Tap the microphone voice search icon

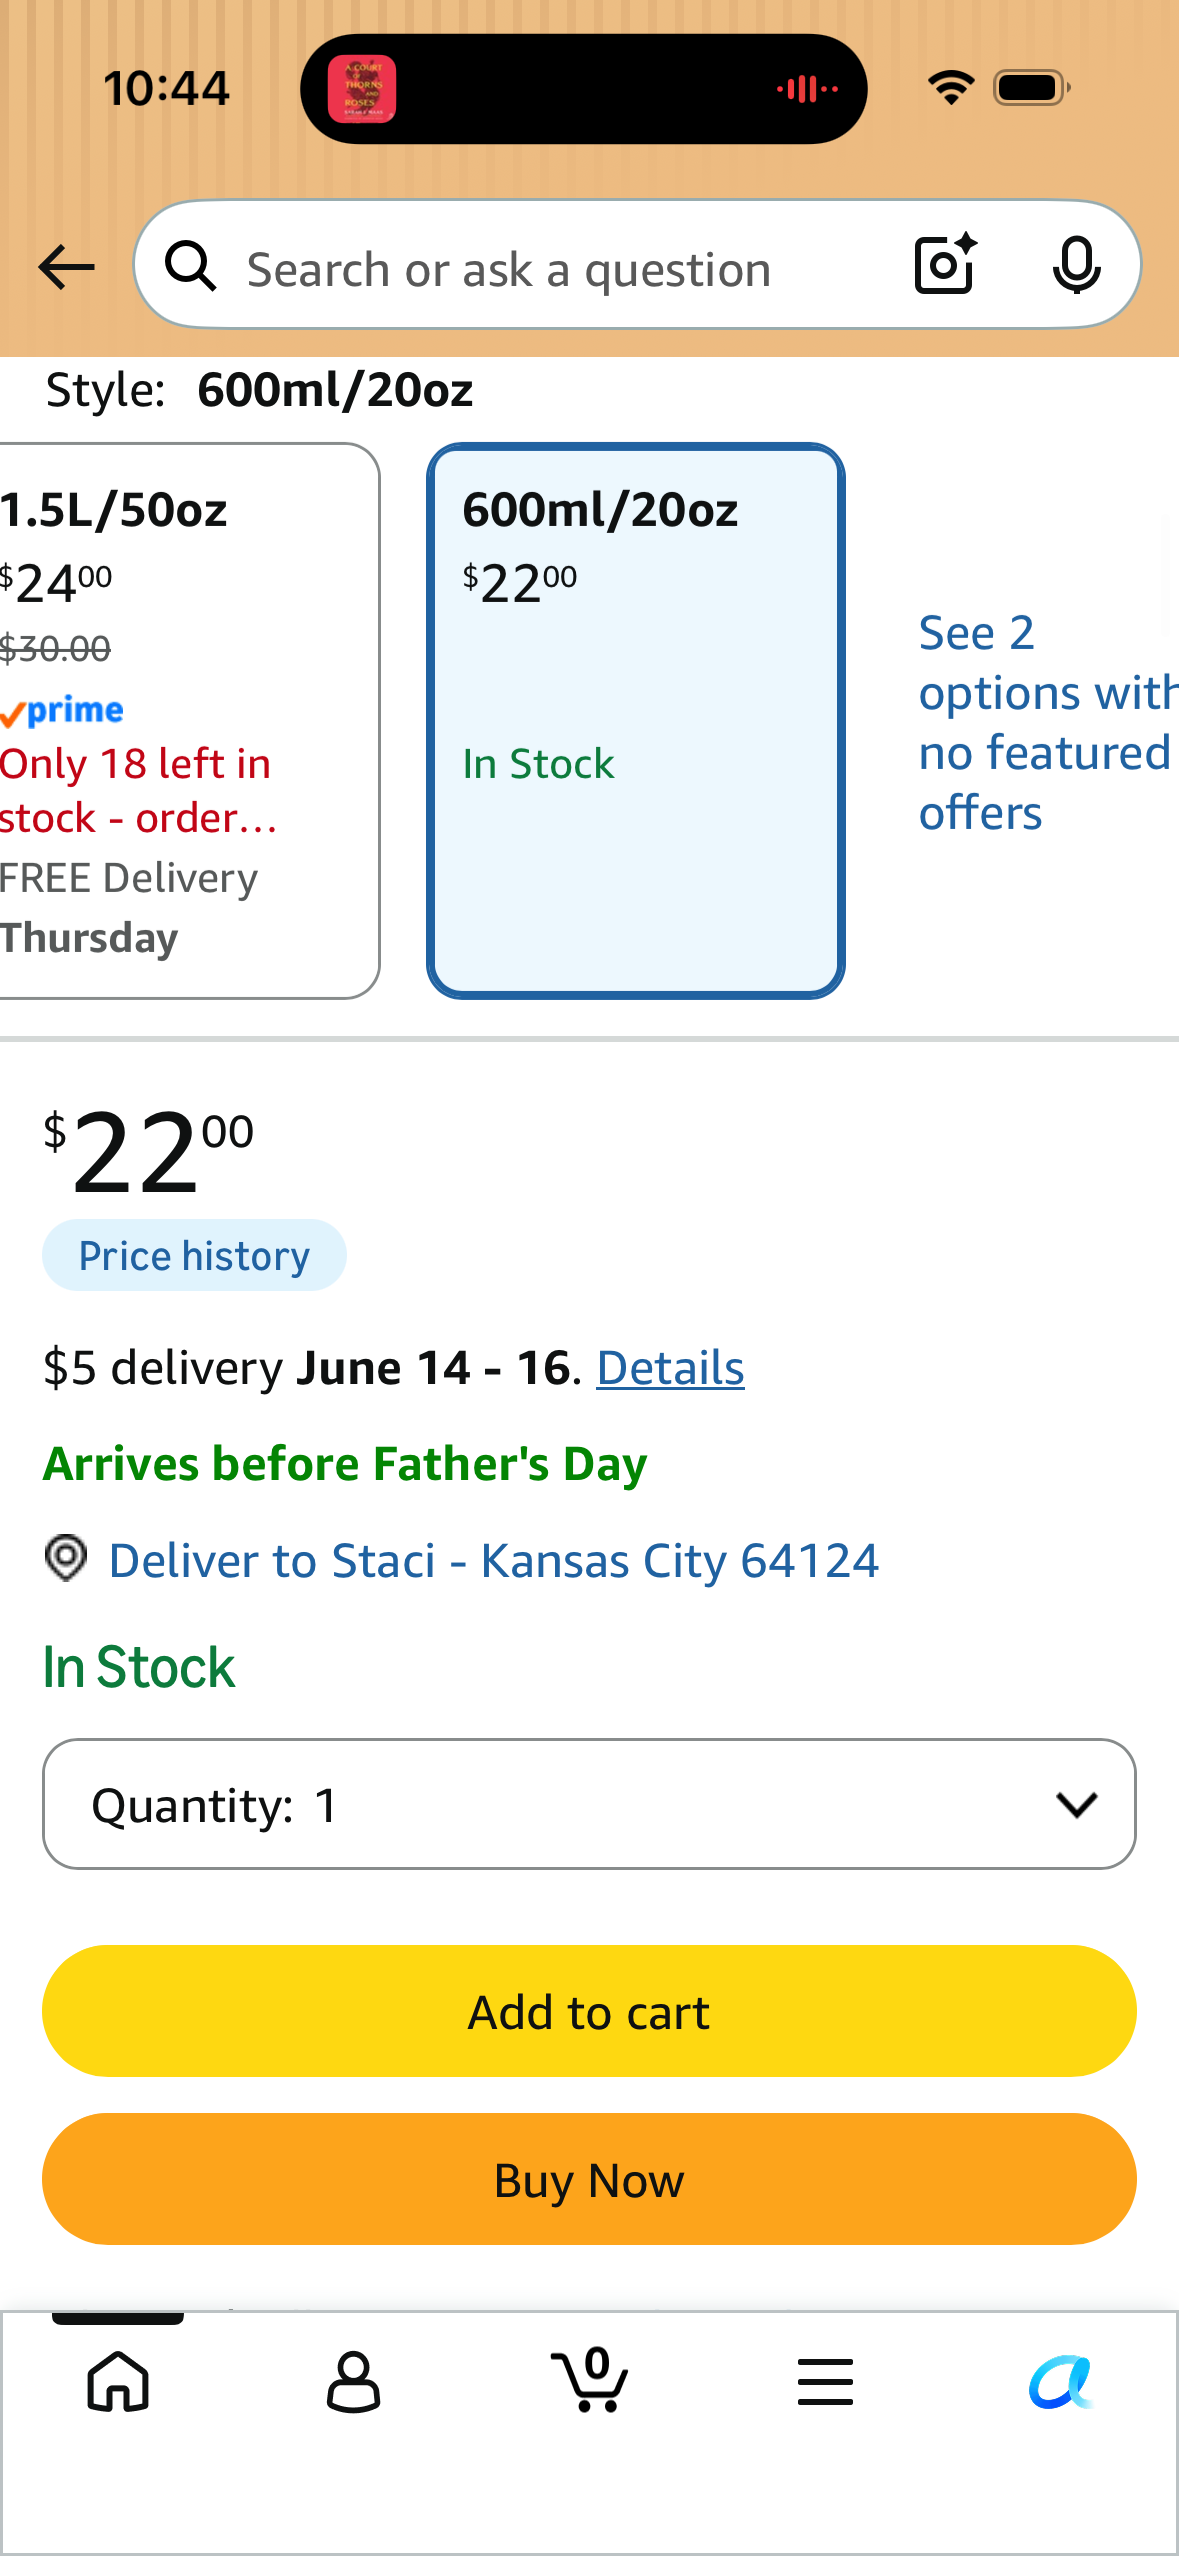click(1076, 266)
